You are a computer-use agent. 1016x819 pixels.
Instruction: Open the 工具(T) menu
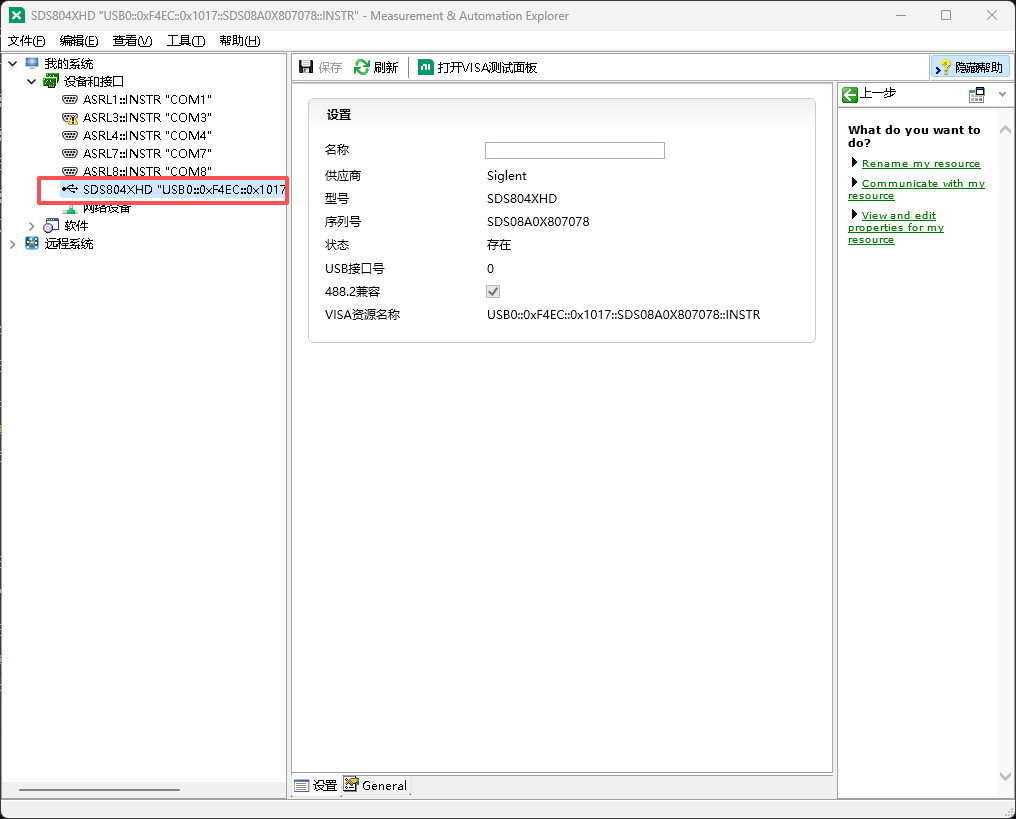click(186, 41)
